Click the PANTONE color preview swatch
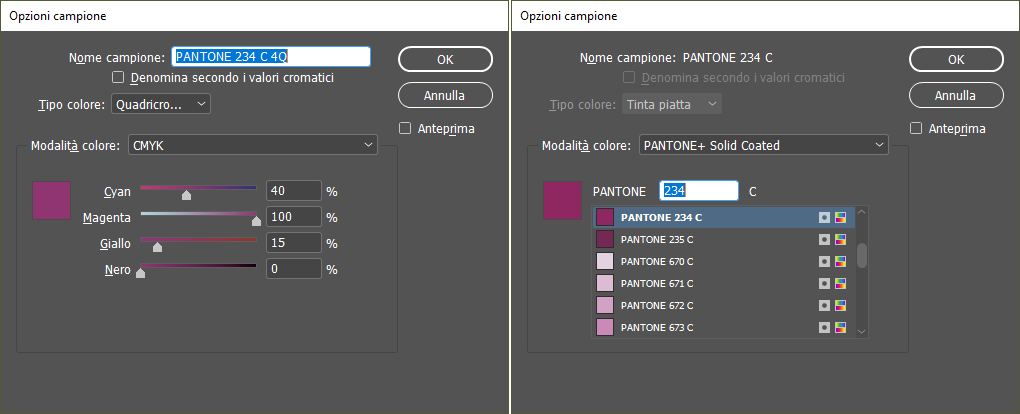The height and width of the screenshot is (414, 1020). 563,200
